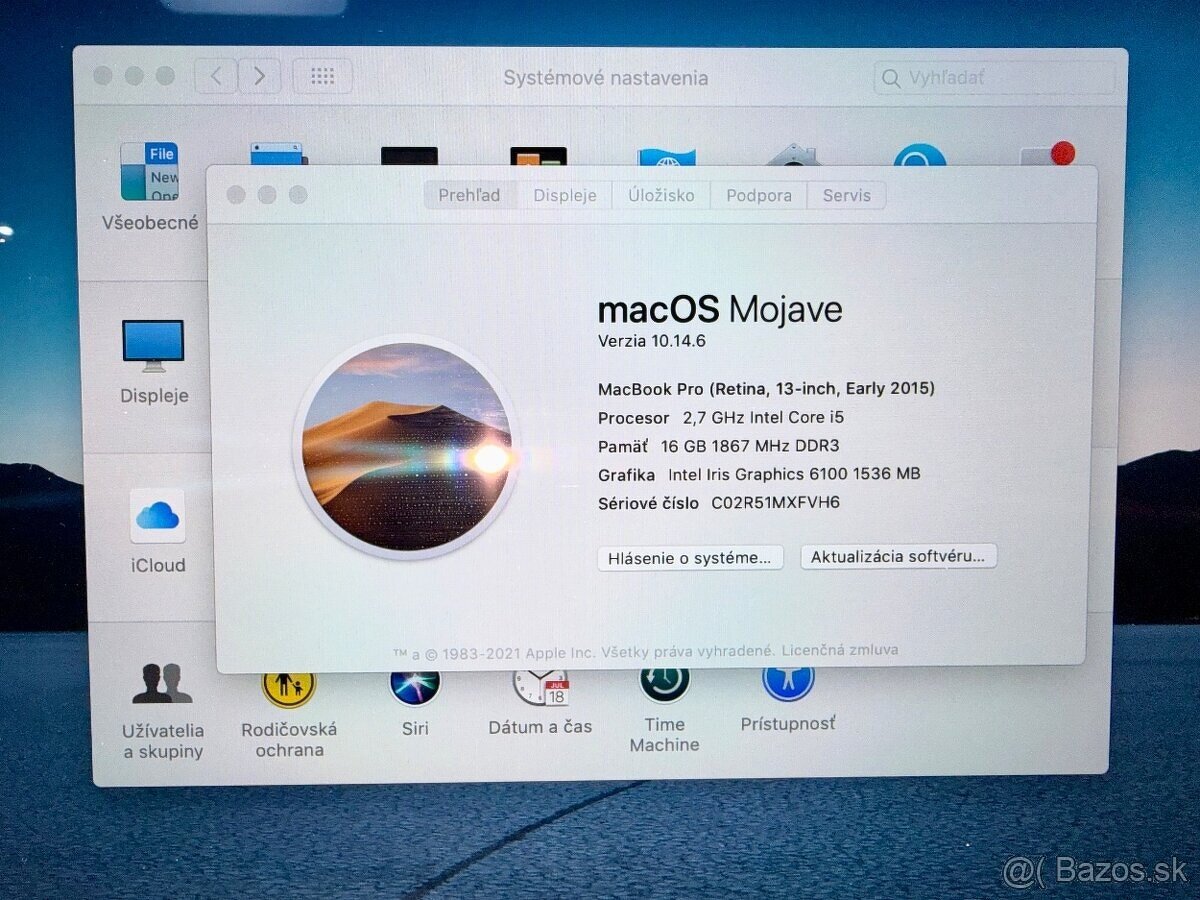Click the back arrow in the toolbar

tap(216, 76)
